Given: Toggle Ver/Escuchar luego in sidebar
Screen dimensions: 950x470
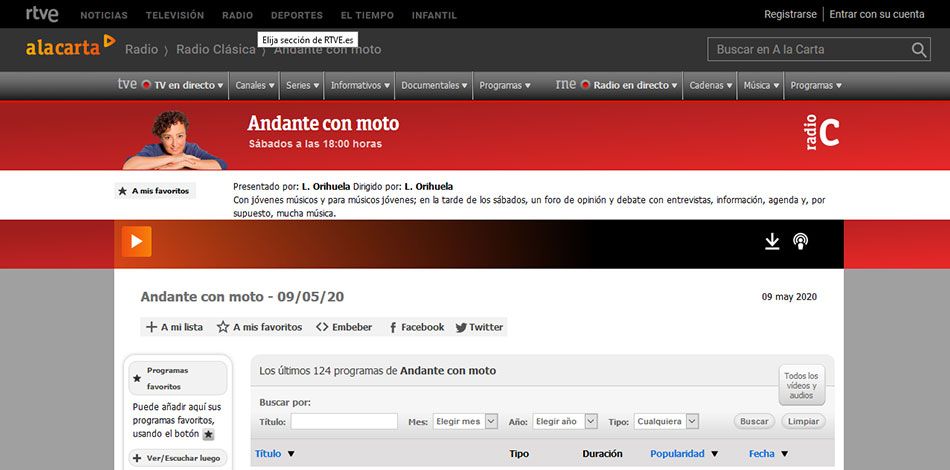Looking at the screenshot, I should pyautogui.click(x=178, y=458).
